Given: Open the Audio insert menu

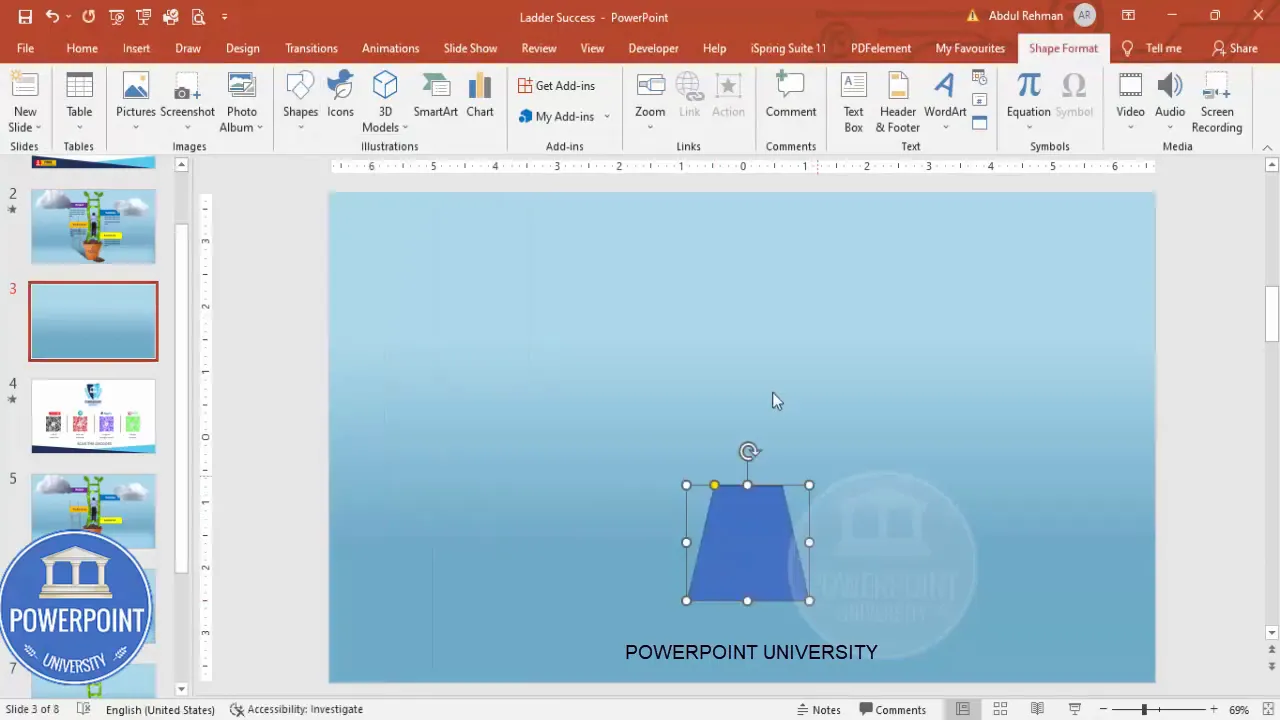Looking at the screenshot, I should point(1169,102).
